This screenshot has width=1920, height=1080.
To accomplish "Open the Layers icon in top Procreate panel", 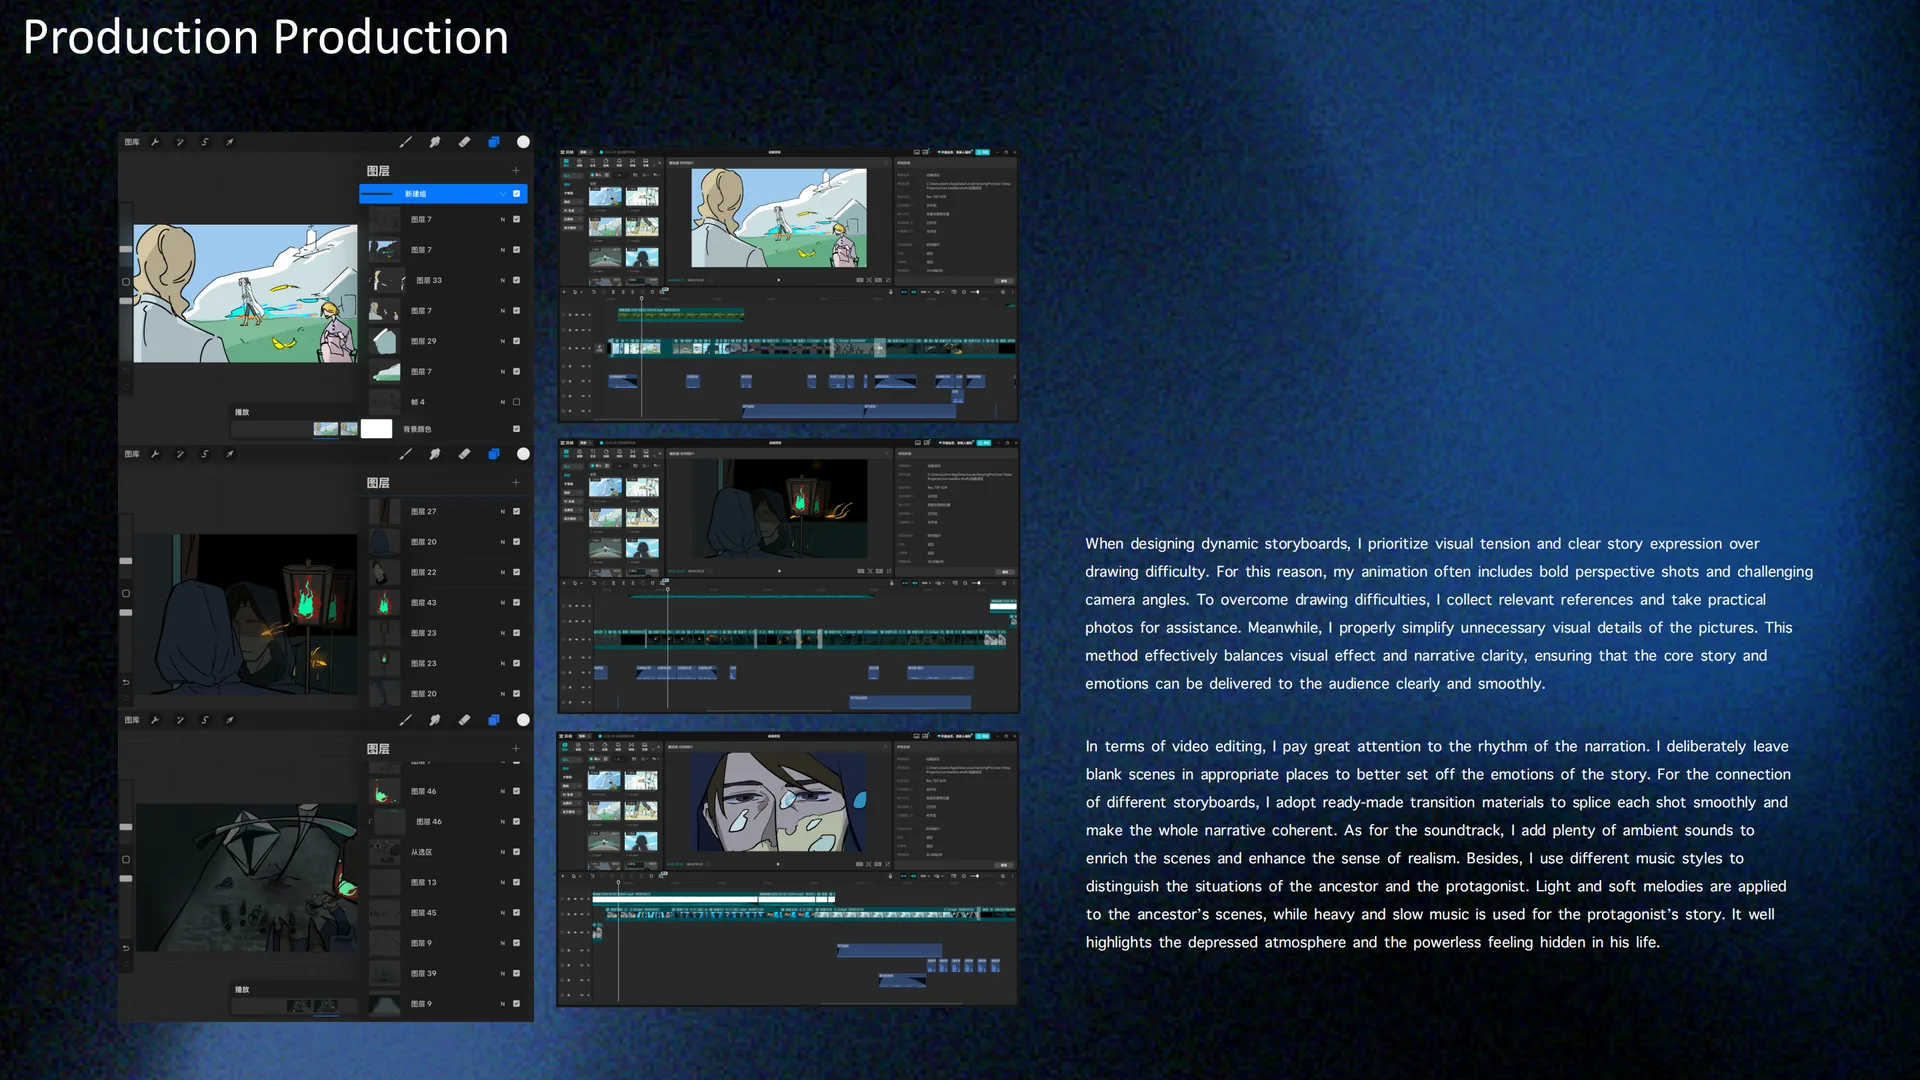I will click(x=493, y=142).
